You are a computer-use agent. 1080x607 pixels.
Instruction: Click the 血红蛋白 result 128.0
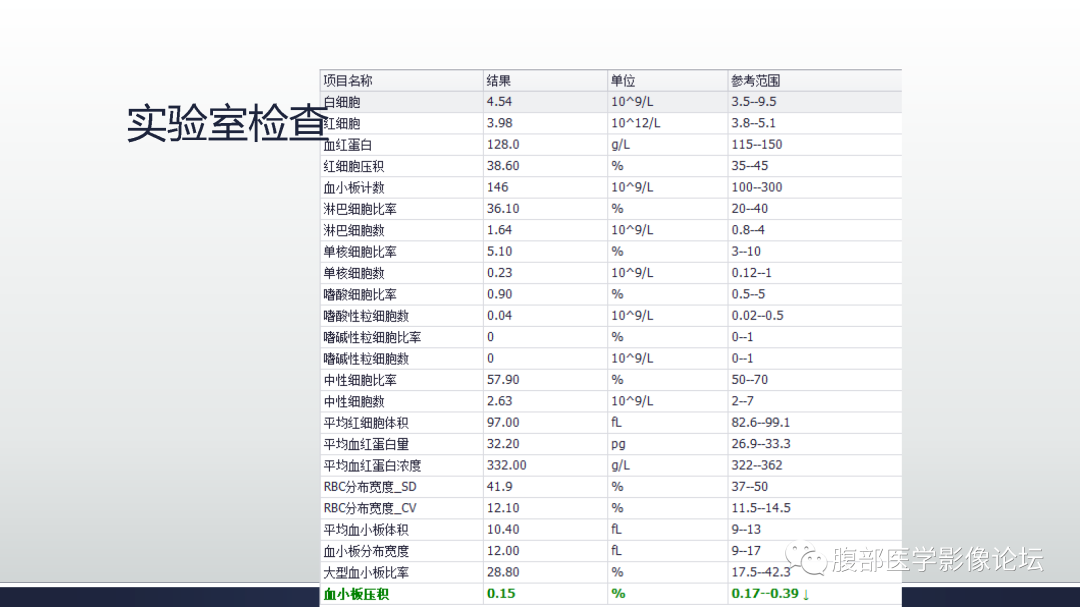[x=503, y=145]
